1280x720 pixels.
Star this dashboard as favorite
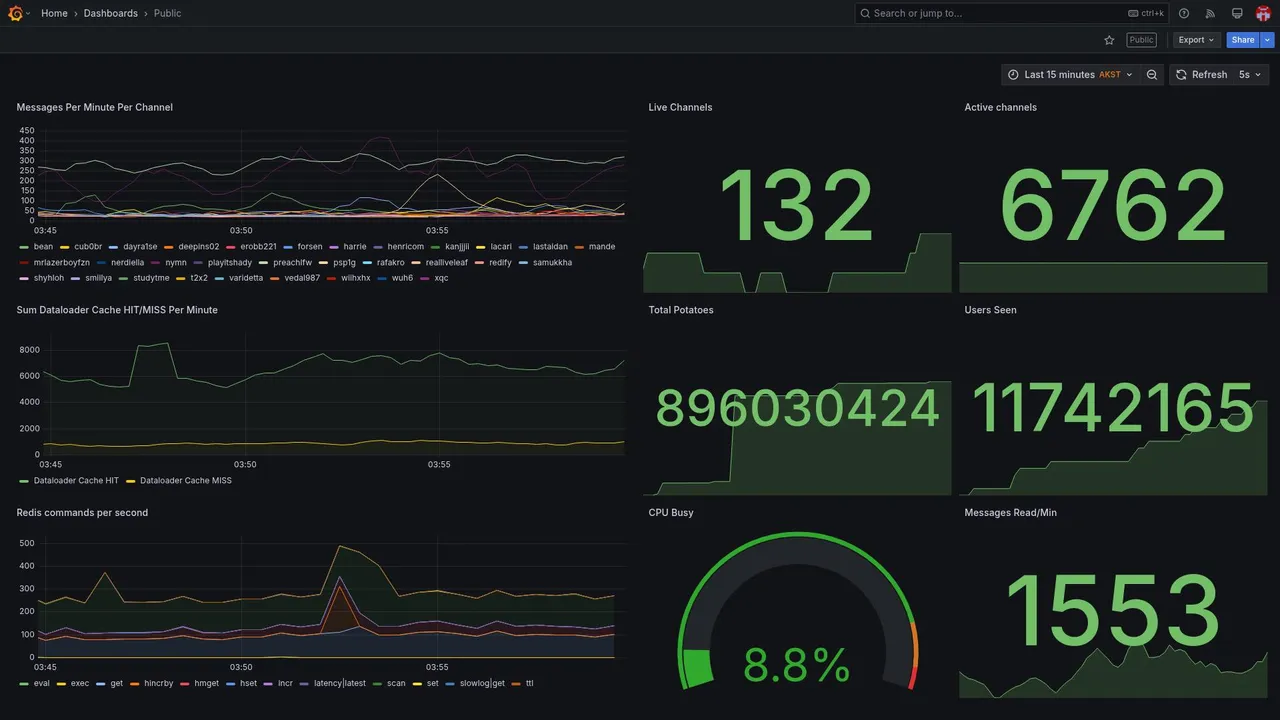[1109, 40]
